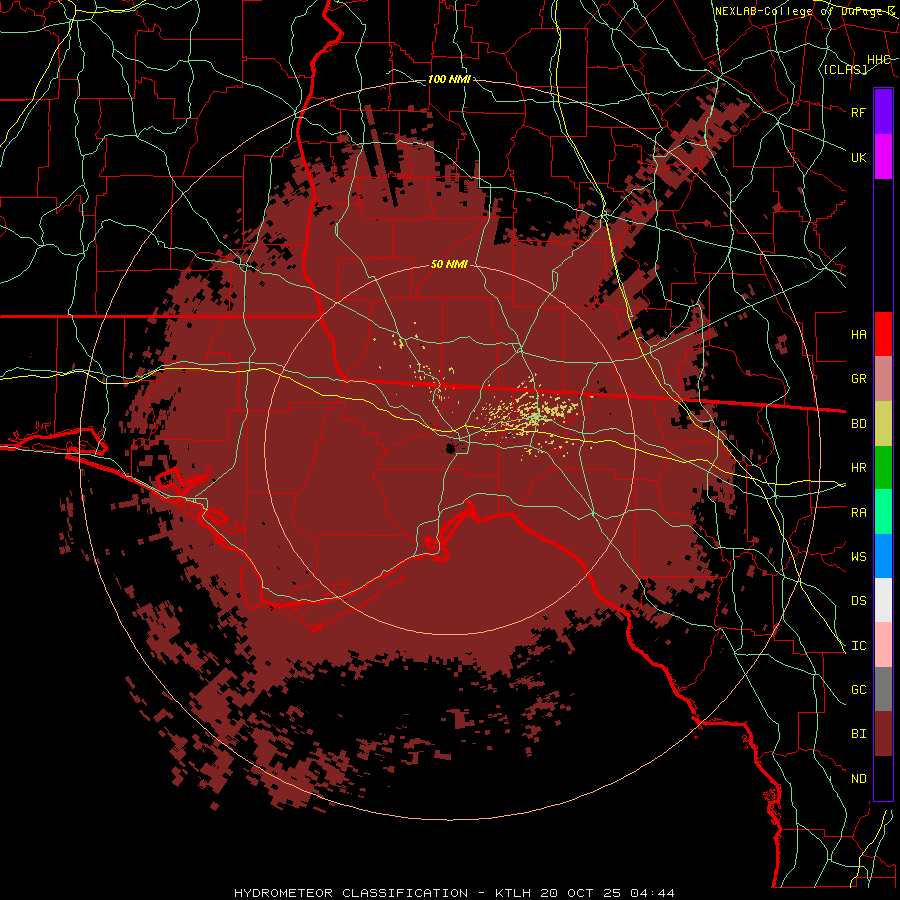
Task: Click the 100 NMI range ring label
Action: coord(449,79)
